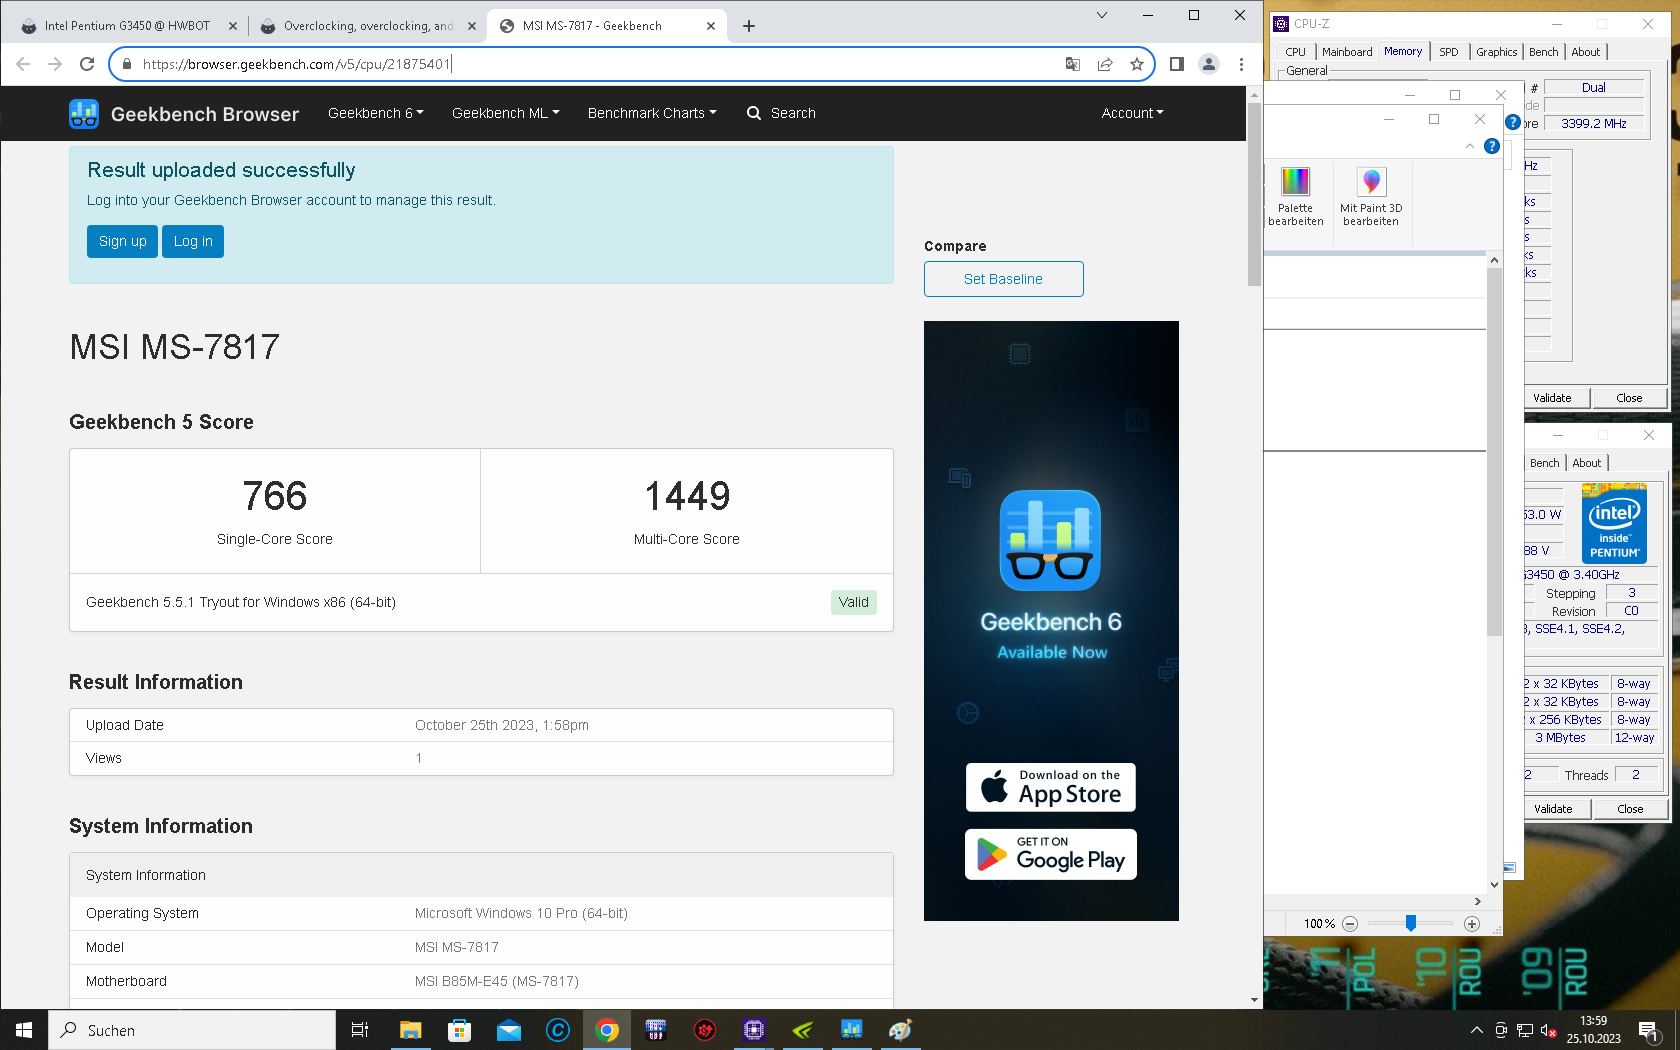Open File Explorer from the taskbar
The image size is (1680, 1050).
[411, 1030]
